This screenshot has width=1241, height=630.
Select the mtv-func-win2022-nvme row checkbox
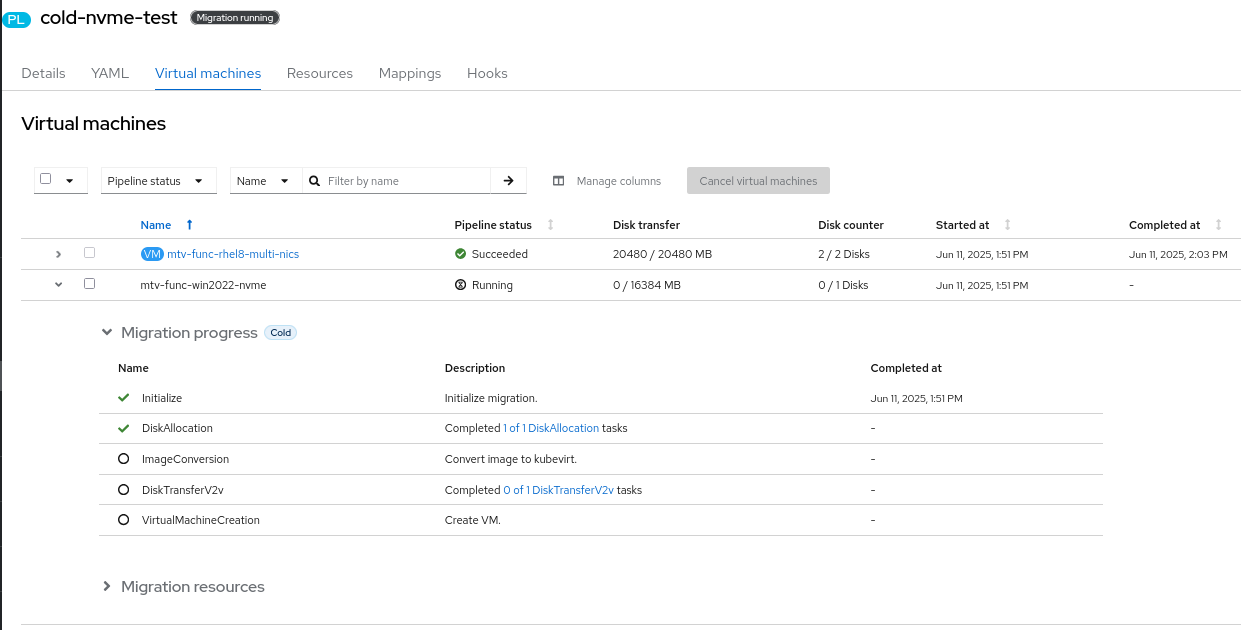pyautogui.click(x=89, y=284)
